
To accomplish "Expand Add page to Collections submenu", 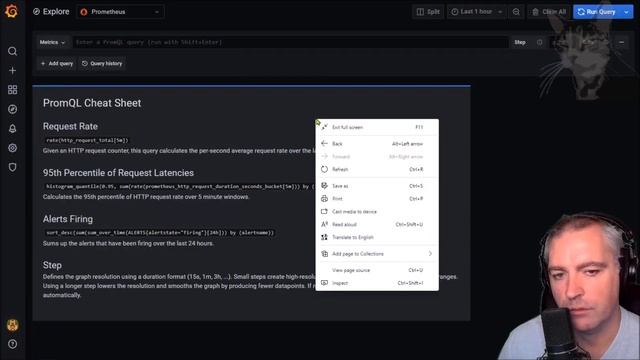I will pyautogui.click(x=377, y=253).
